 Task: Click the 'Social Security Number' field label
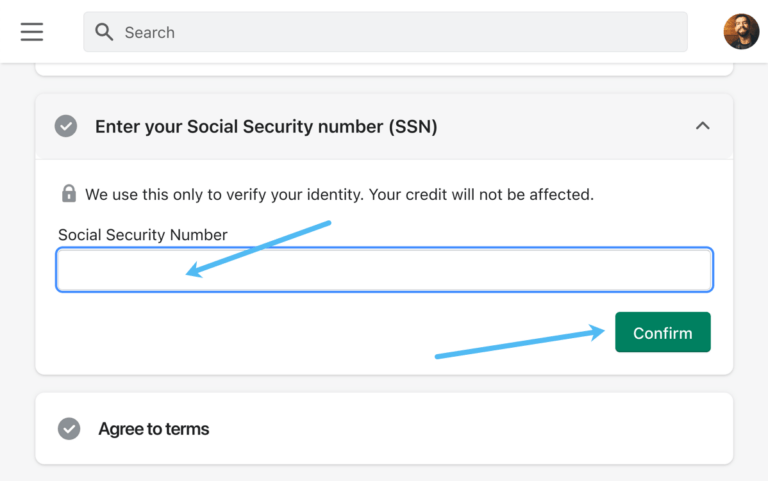(143, 235)
